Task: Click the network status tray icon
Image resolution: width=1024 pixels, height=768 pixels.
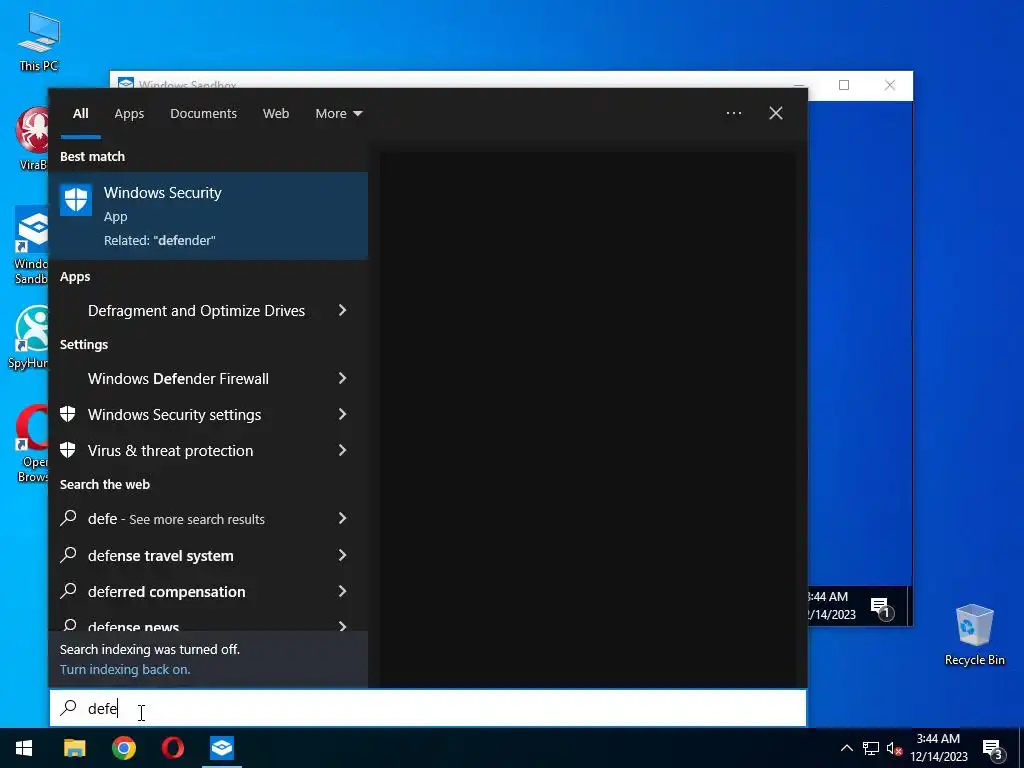Action: (871, 748)
